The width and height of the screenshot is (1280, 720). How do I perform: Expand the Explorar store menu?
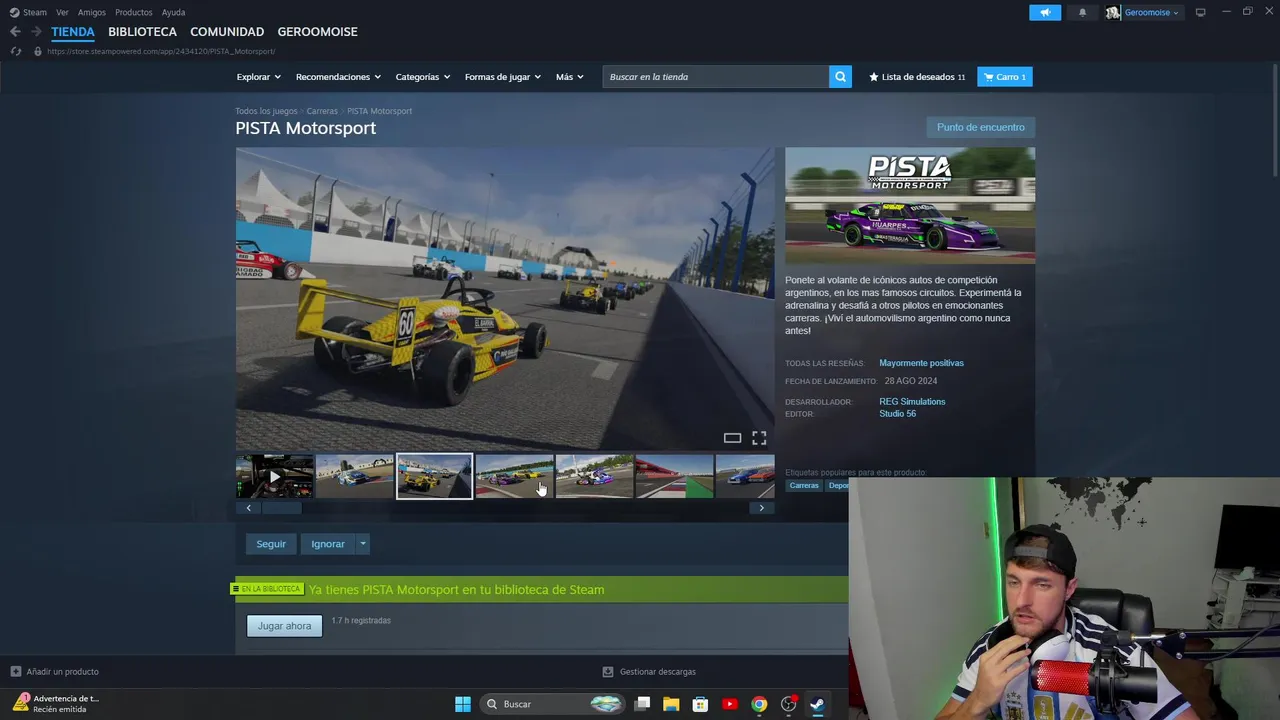point(258,77)
